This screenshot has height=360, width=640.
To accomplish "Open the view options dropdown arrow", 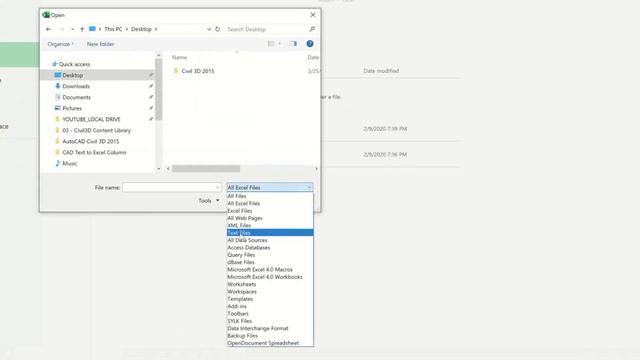I will (x=280, y=44).
